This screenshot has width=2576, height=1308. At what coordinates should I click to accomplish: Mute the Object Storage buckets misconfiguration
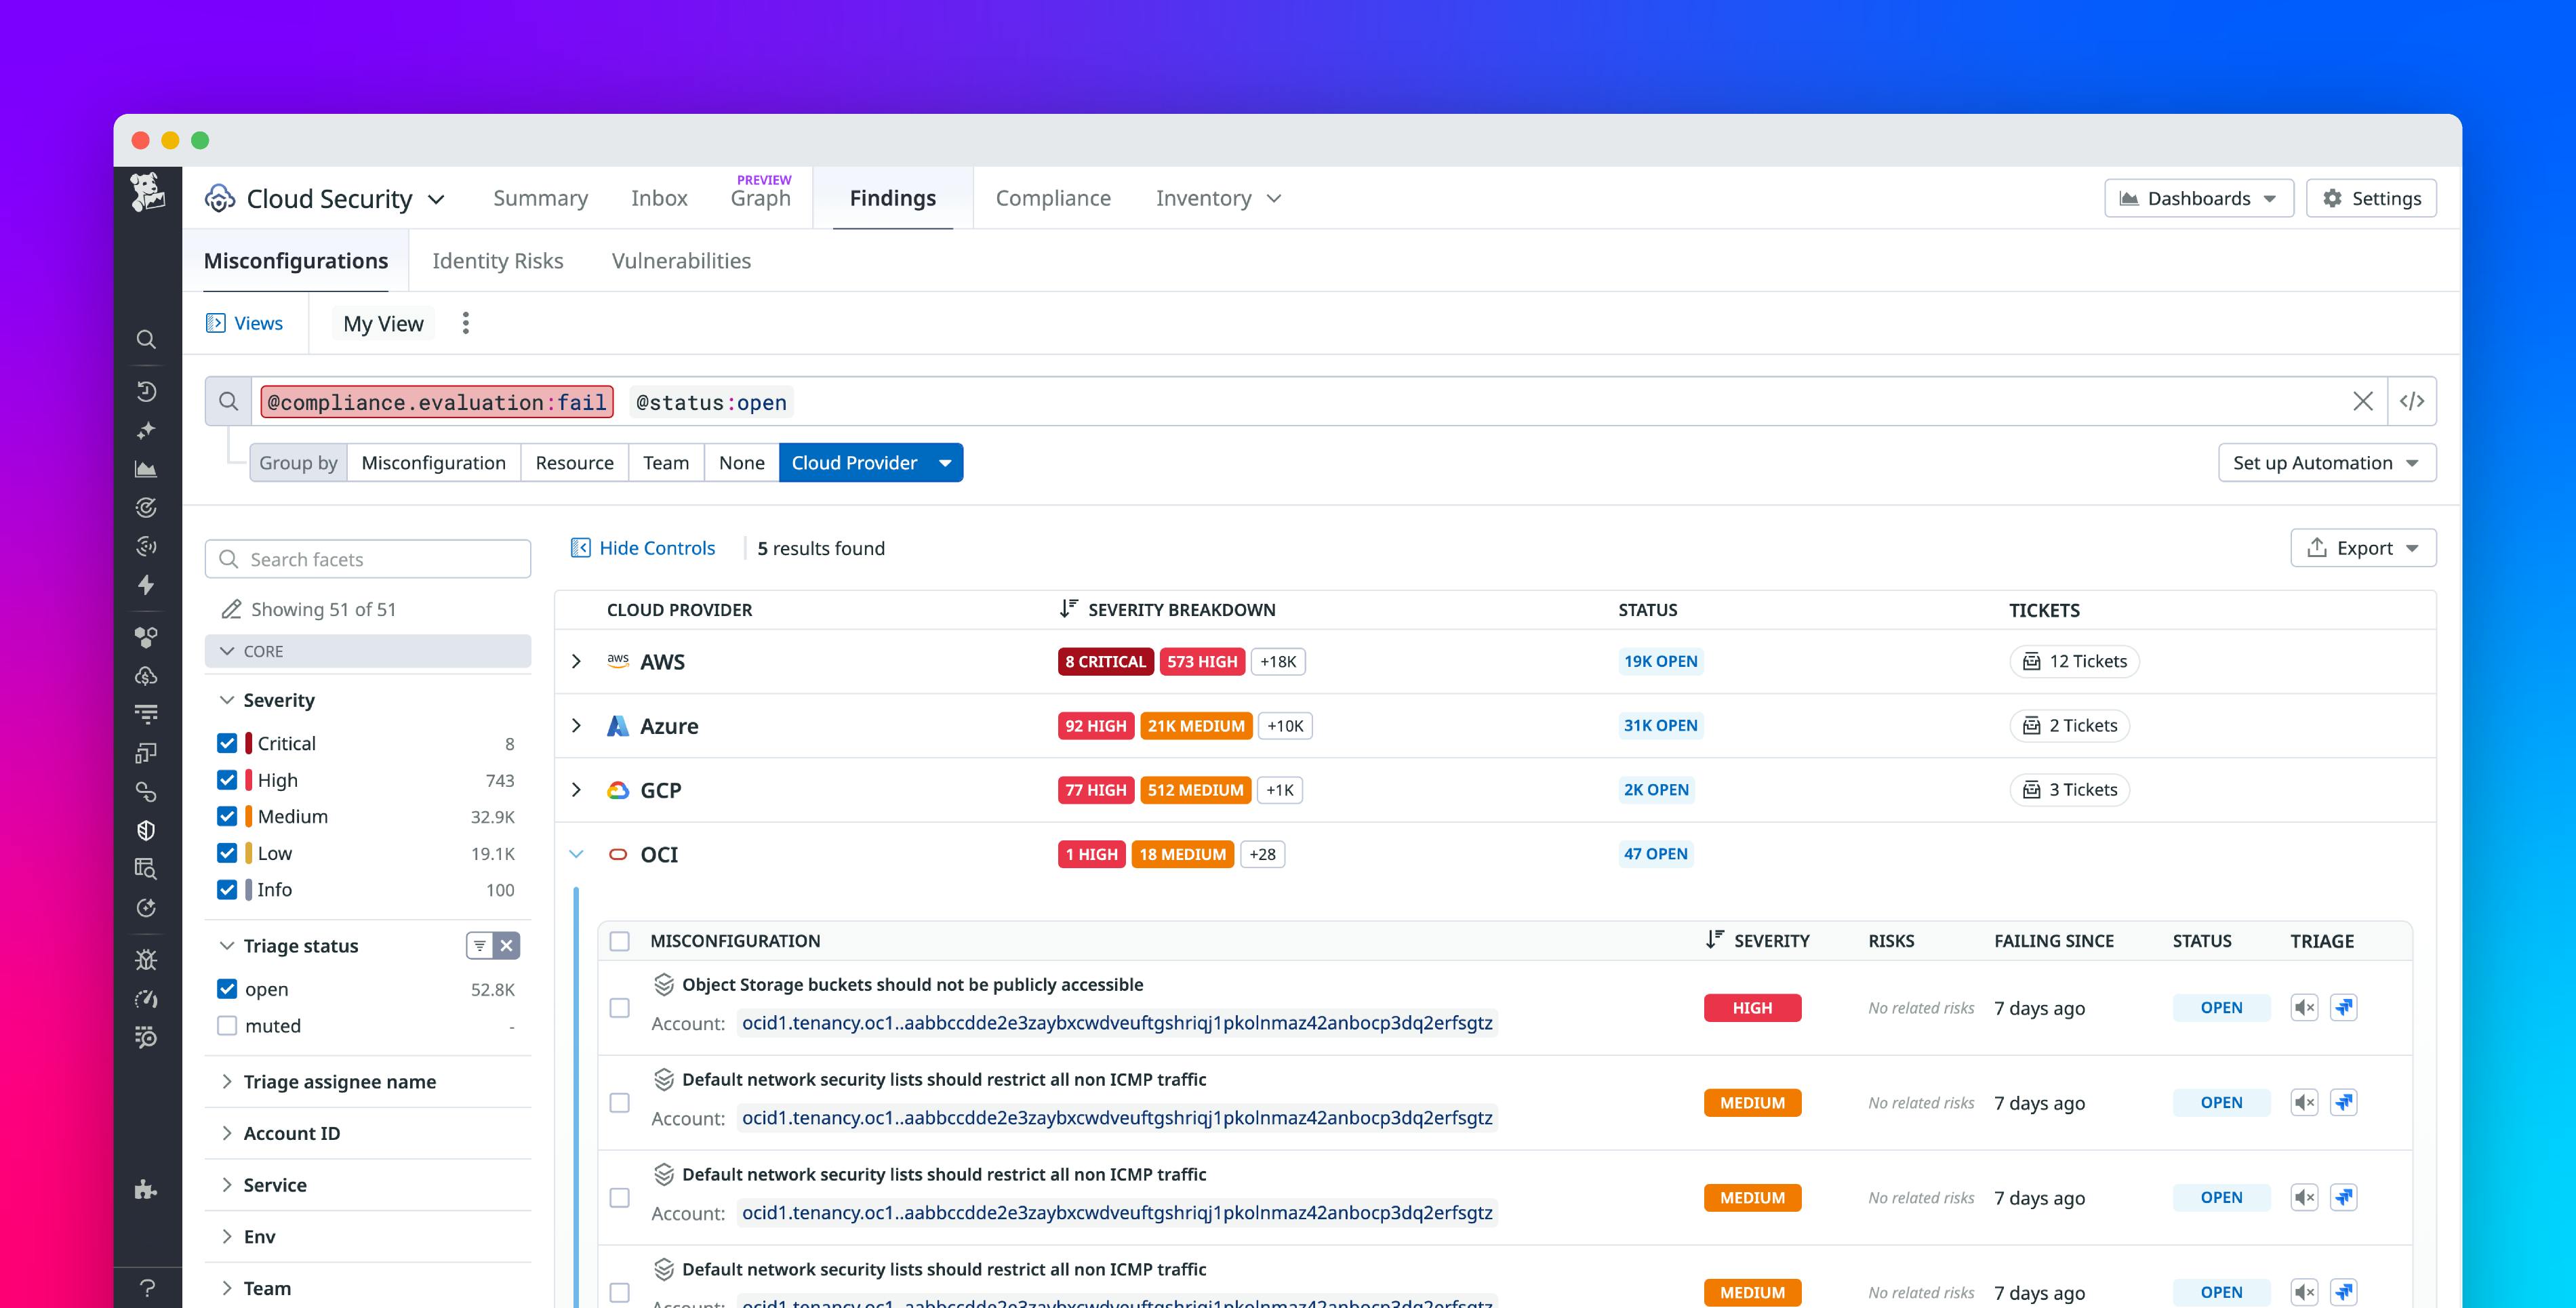click(2304, 1007)
